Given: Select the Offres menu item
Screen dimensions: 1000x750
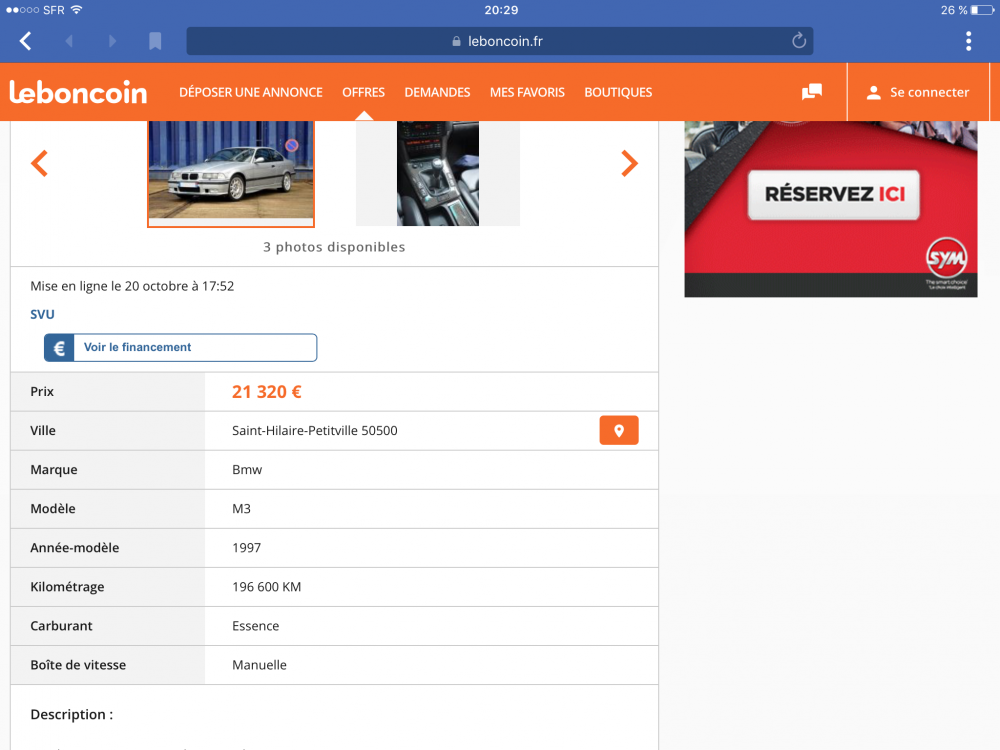Looking at the screenshot, I should (364, 92).
